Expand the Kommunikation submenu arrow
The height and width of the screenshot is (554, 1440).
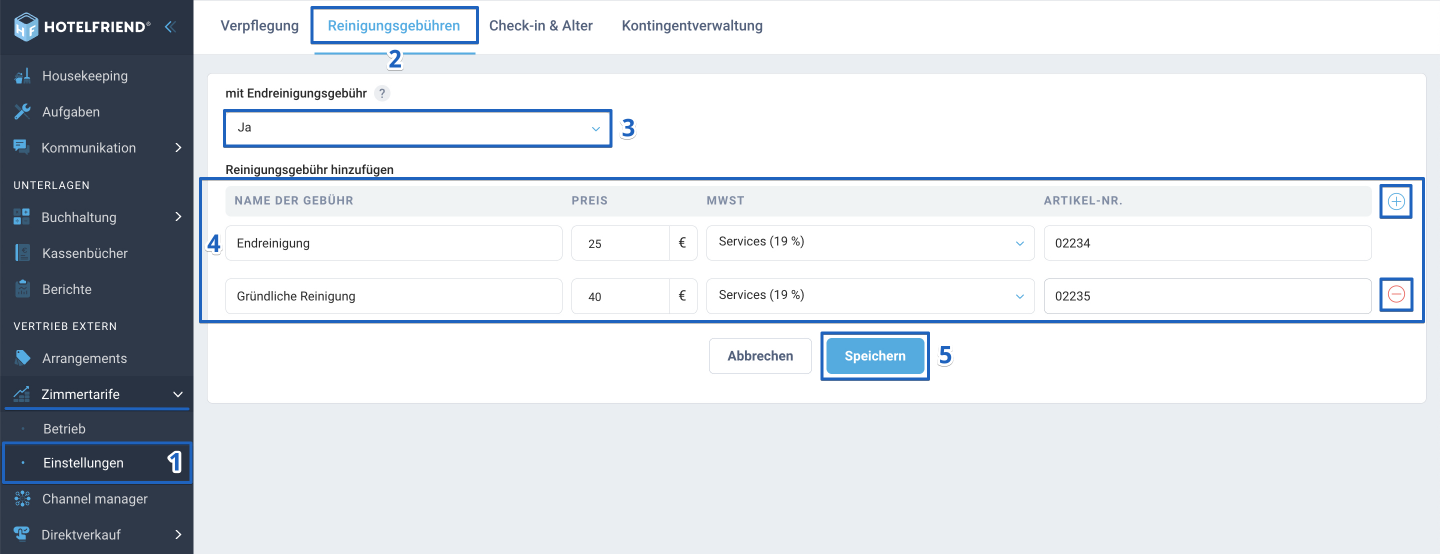[178, 148]
